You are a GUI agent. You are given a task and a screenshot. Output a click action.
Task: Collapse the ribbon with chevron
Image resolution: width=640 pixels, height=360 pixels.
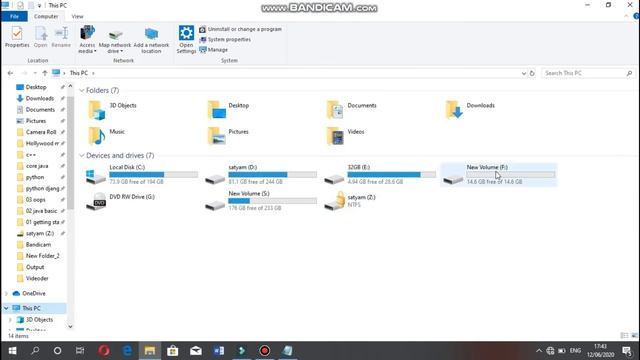626,16
